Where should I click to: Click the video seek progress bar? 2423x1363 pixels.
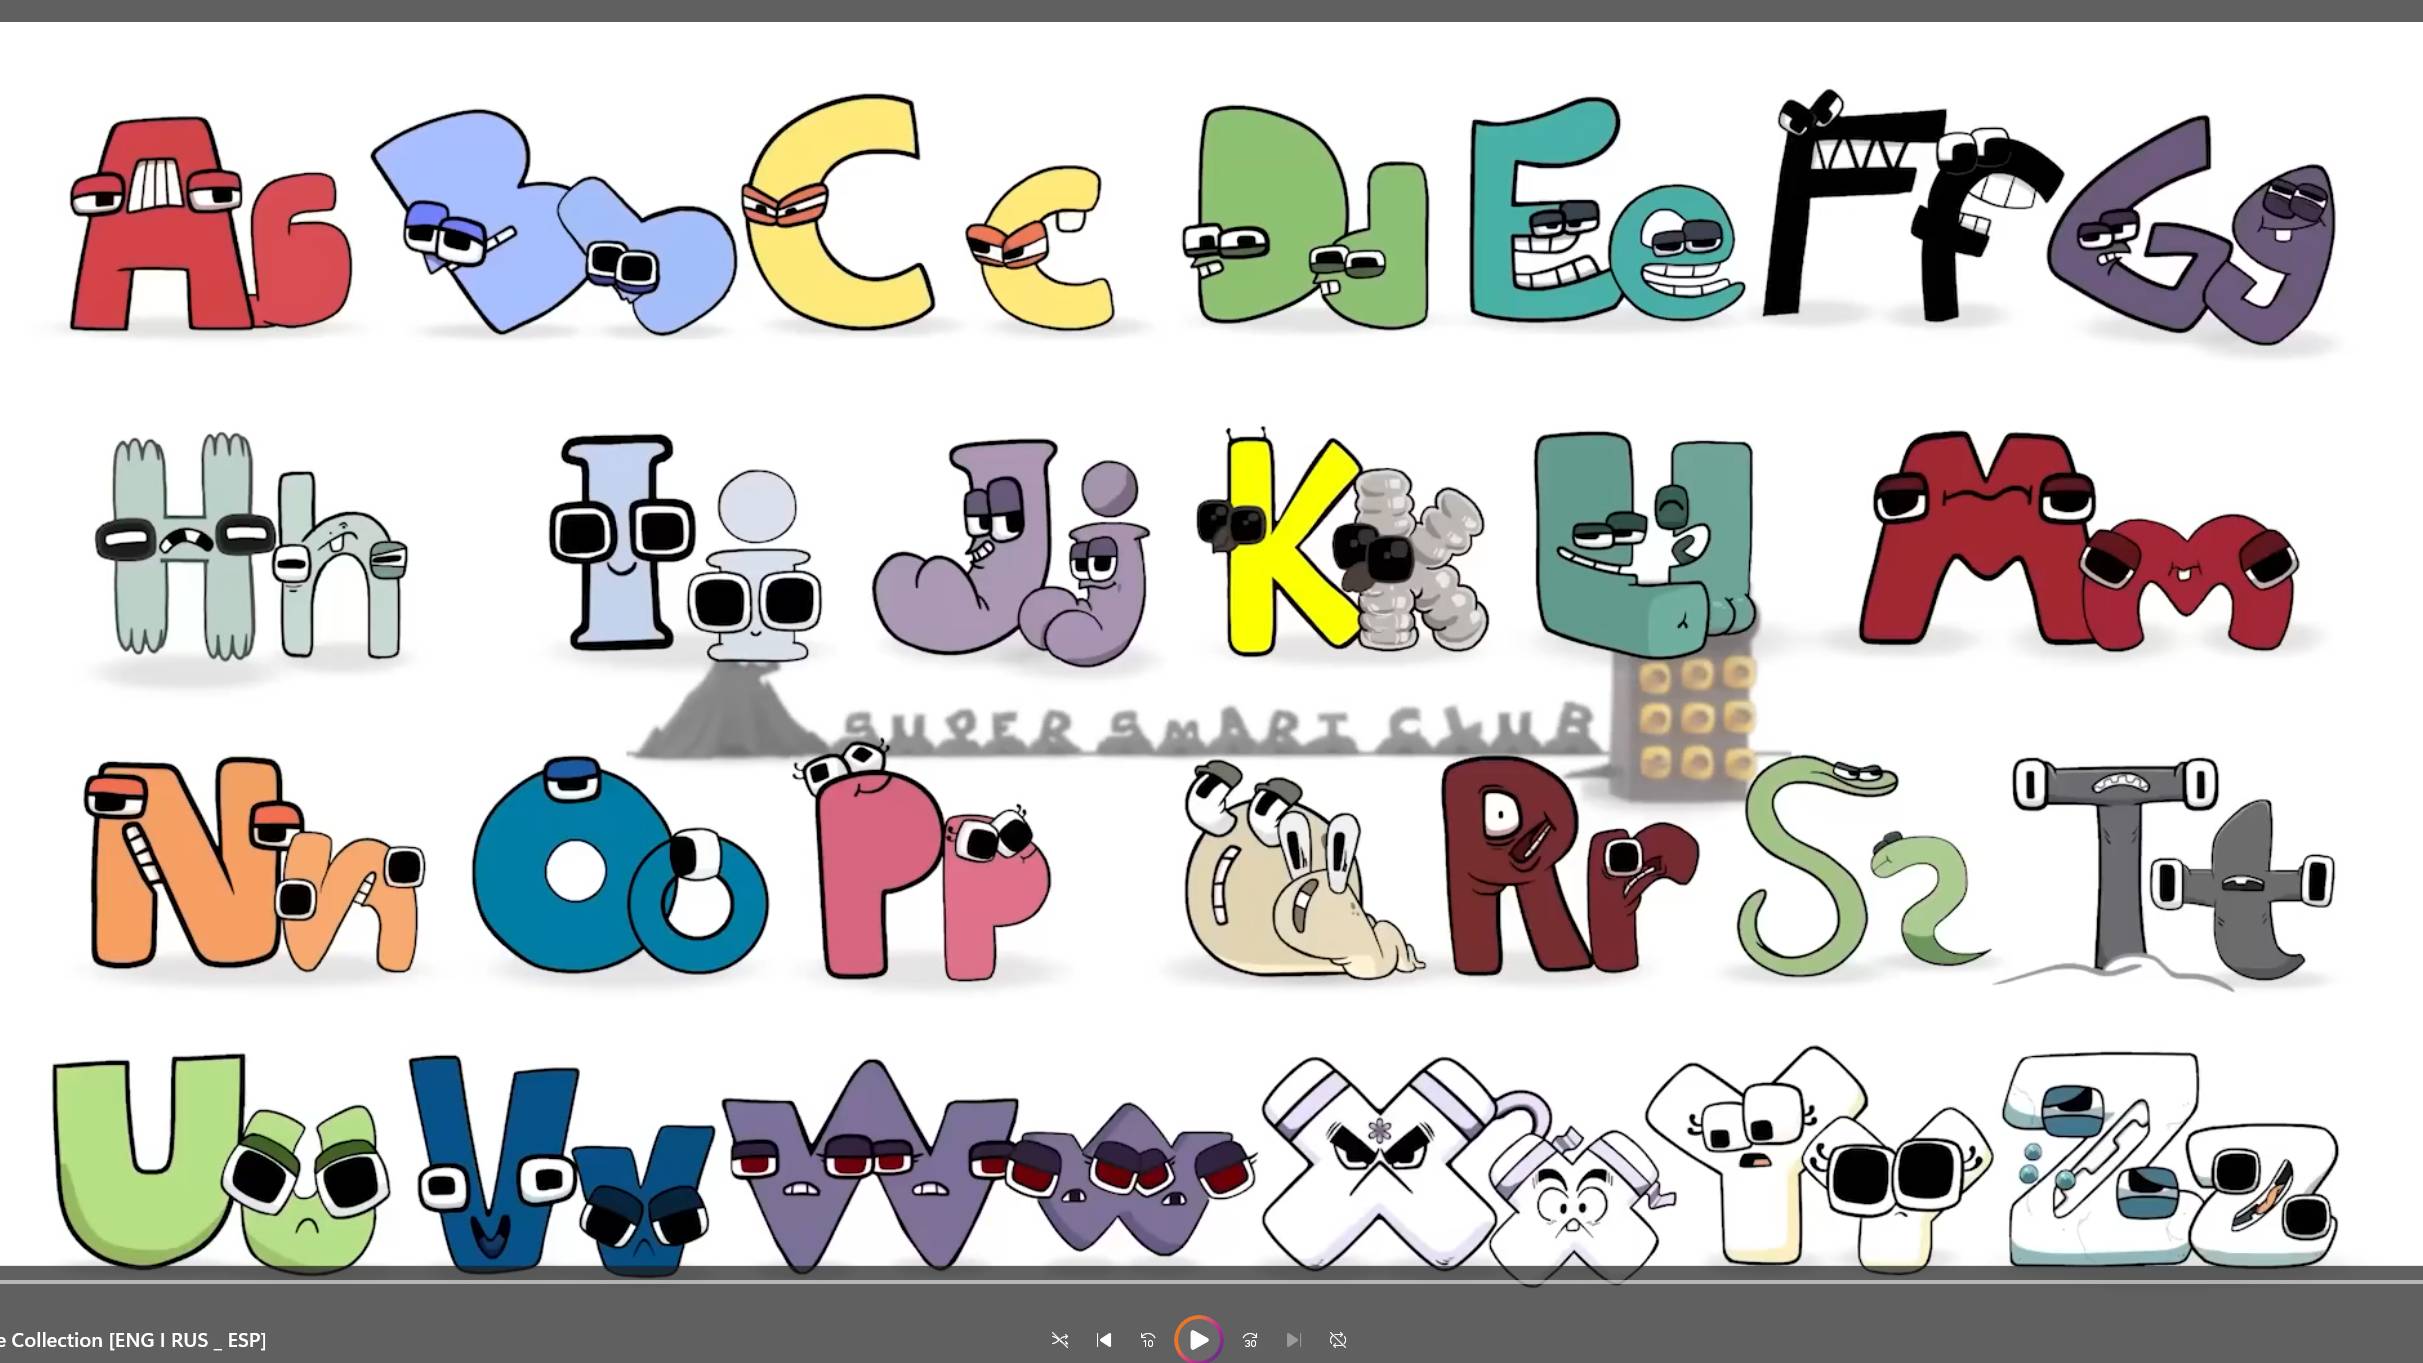coord(1210,1281)
